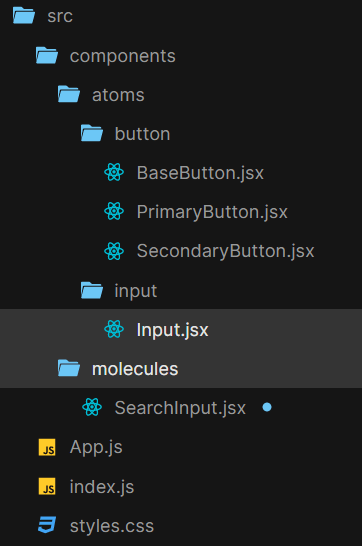Click the React icon beside SecondaryButton.jsx
Viewport: 362px width, 546px height.
[x=114, y=251]
